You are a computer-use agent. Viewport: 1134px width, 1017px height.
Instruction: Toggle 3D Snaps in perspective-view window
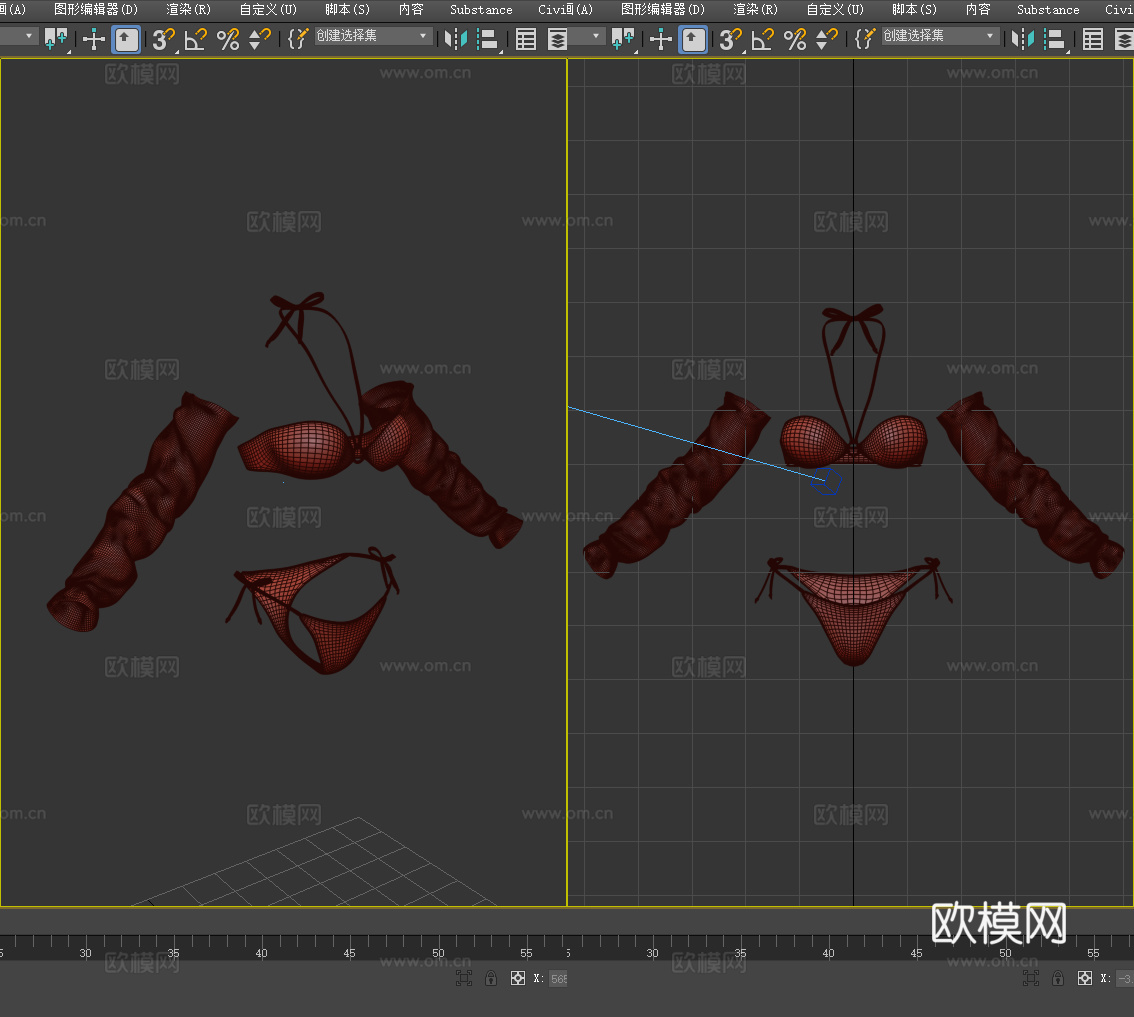point(163,39)
